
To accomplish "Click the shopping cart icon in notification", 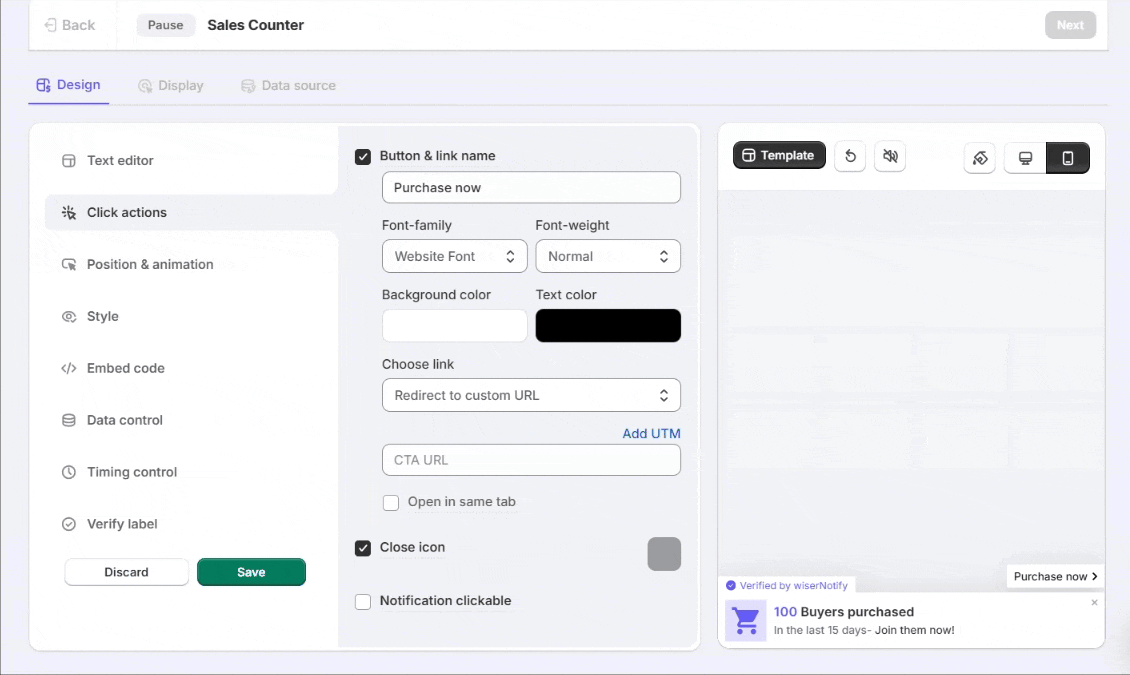I will coord(746,620).
